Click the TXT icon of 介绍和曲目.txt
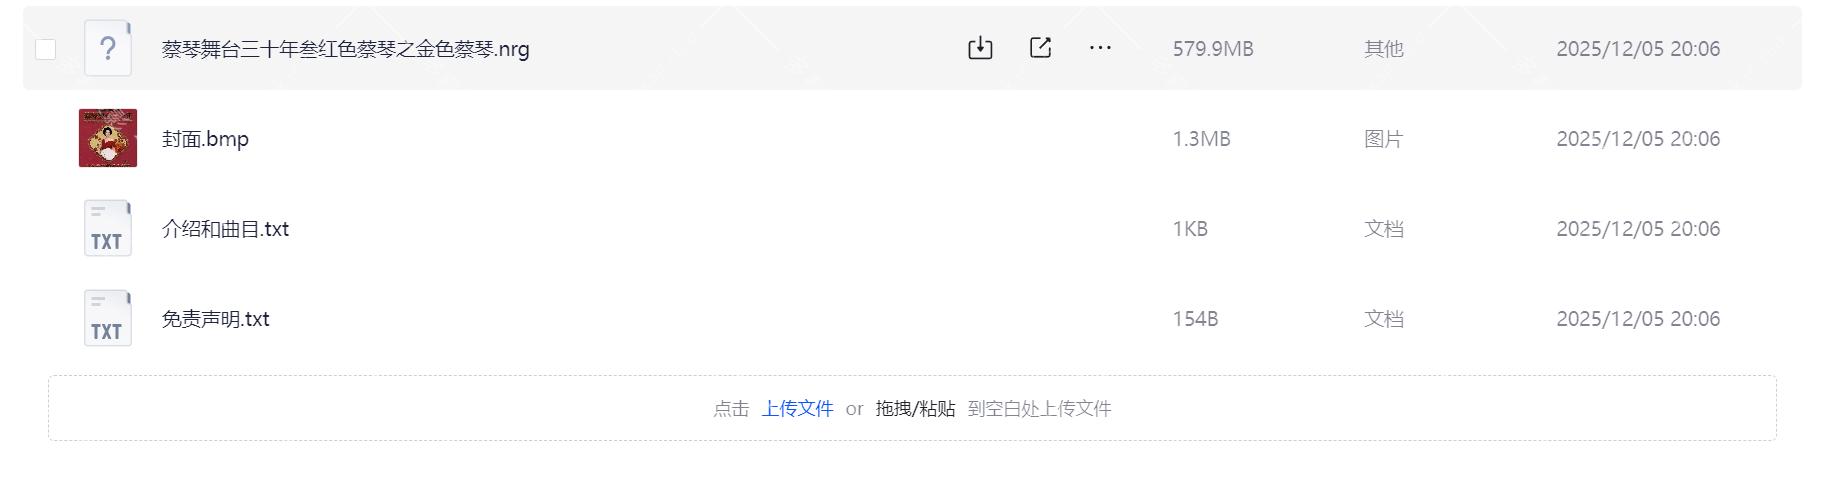The width and height of the screenshot is (1823, 480). coord(108,228)
